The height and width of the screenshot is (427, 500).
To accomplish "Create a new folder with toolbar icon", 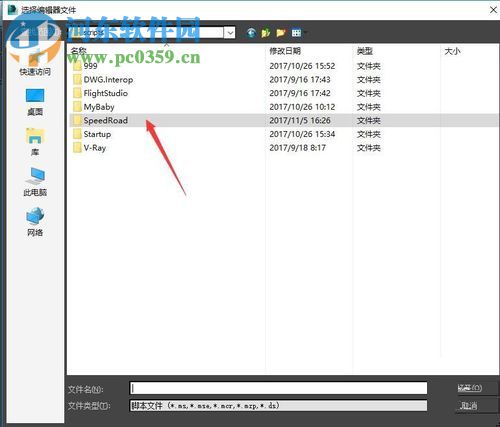I will [x=281, y=33].
